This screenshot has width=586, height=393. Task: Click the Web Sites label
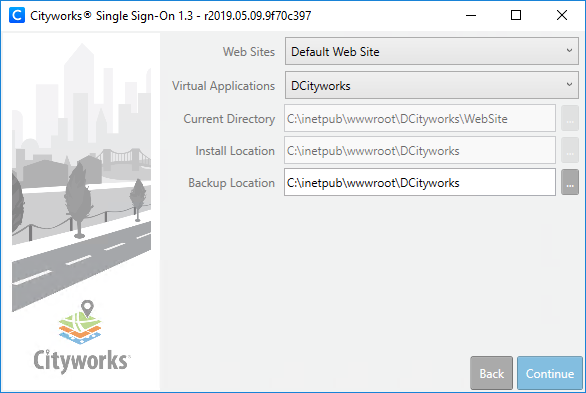[x=249, y=52]
